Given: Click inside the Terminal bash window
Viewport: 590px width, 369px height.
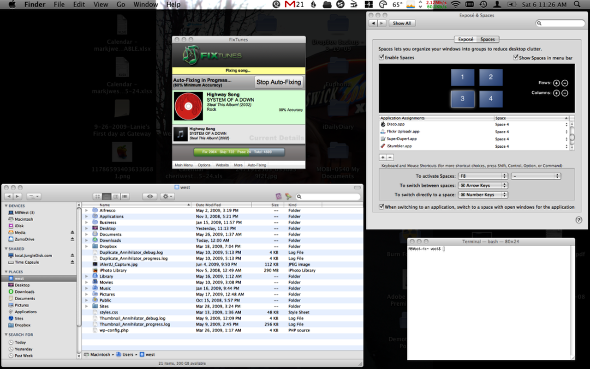Looking at the screenshot, I should [x=491, y=302].
